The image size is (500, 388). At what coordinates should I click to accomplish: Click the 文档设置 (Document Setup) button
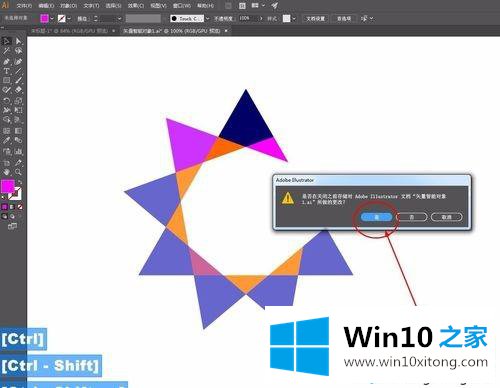[315, 19]
